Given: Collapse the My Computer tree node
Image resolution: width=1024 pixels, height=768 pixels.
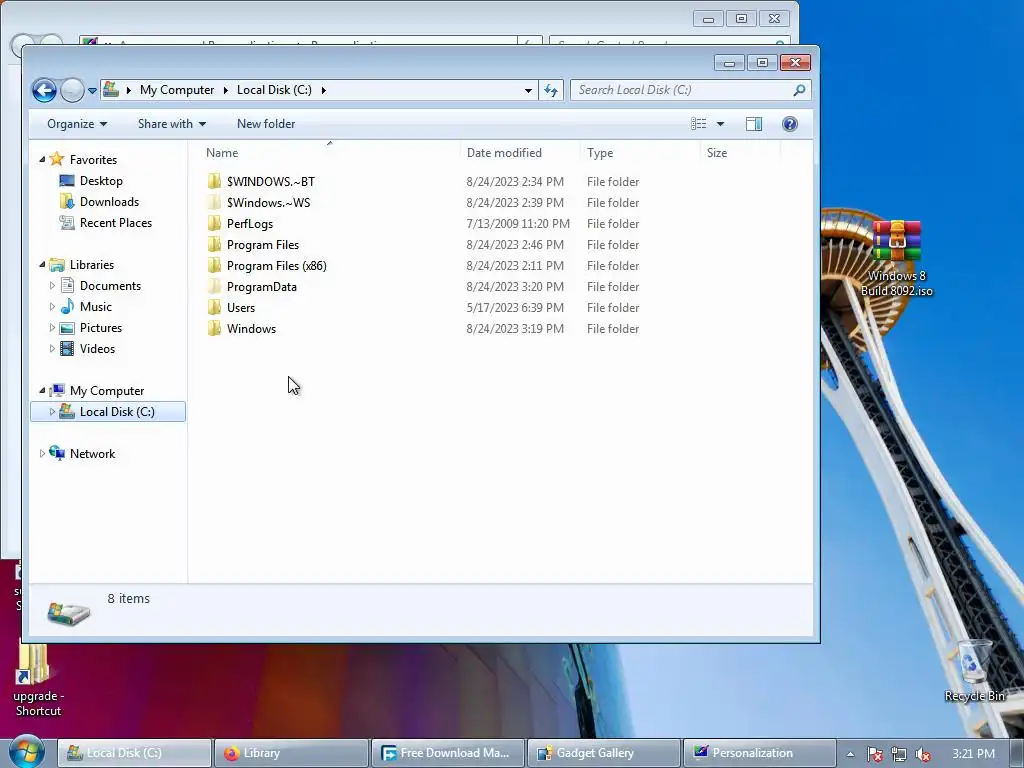Looking at the screenshot, I should pos(42,391).
